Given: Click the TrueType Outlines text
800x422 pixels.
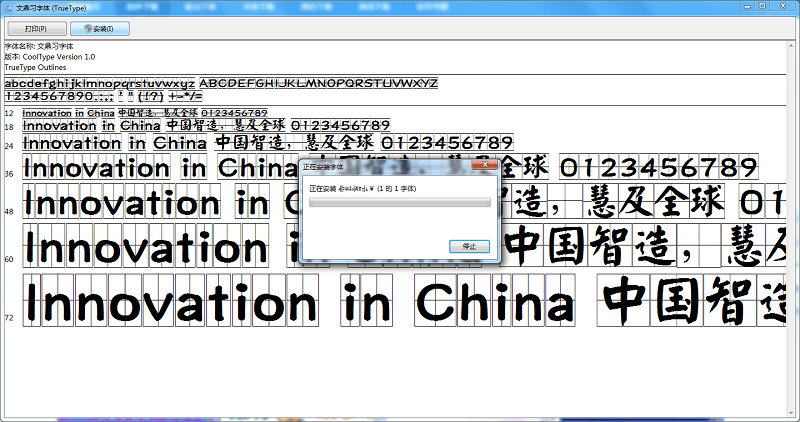Looking at the screenshot, I should coord(35,67).
